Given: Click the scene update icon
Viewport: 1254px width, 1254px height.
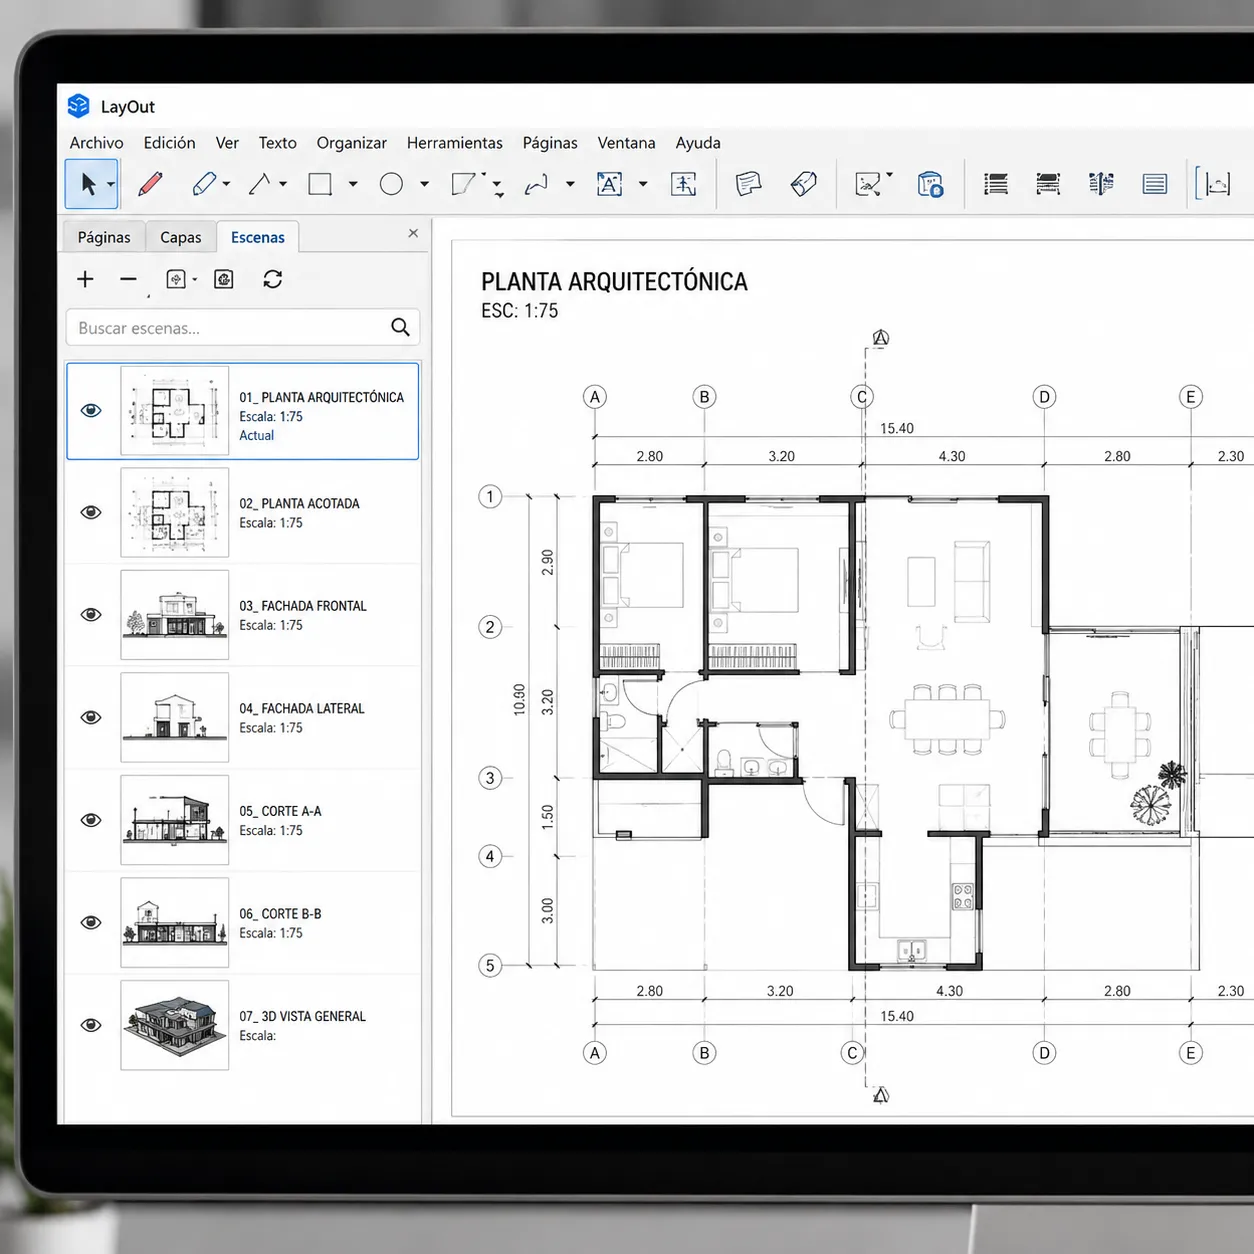Looking at the screenshot, I should (176, 280).
